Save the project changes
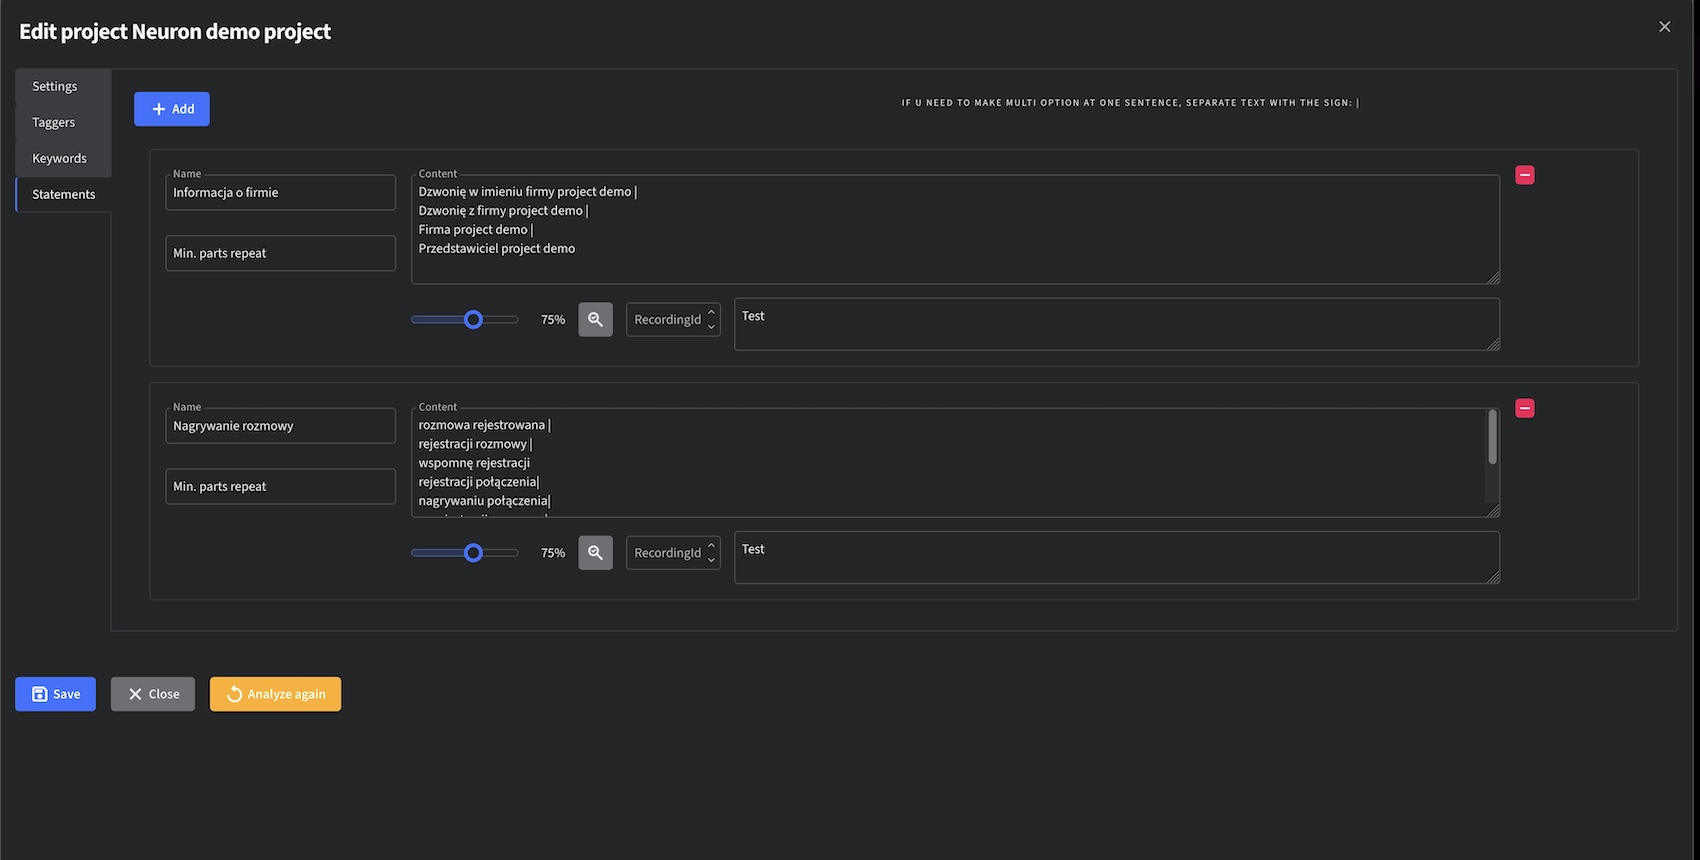Image resolution: width=1700 pixels, height=860 pixels. click(x=56, y=694)
